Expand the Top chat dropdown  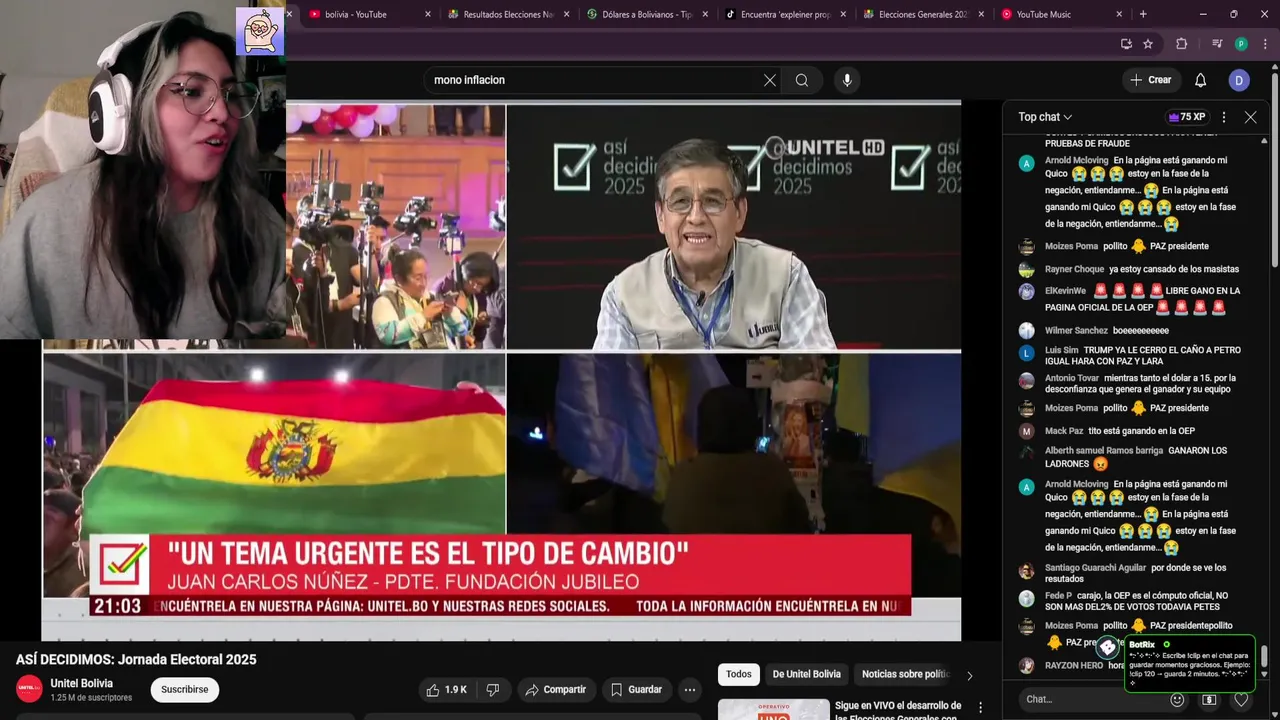[1045, 117]
